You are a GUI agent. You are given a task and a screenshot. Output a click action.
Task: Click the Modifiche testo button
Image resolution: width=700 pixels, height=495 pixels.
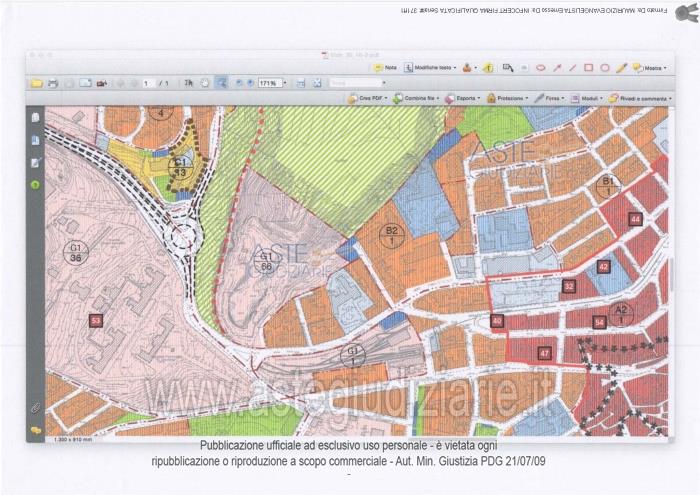click(428, 68)
